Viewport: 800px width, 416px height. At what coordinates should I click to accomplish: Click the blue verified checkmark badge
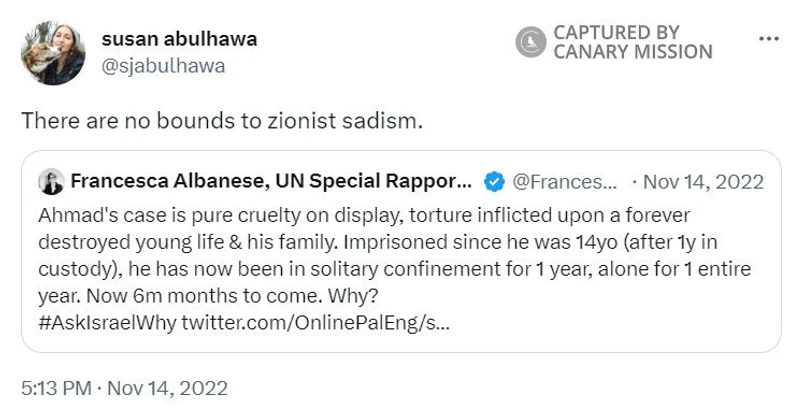[x=494, y=181]
